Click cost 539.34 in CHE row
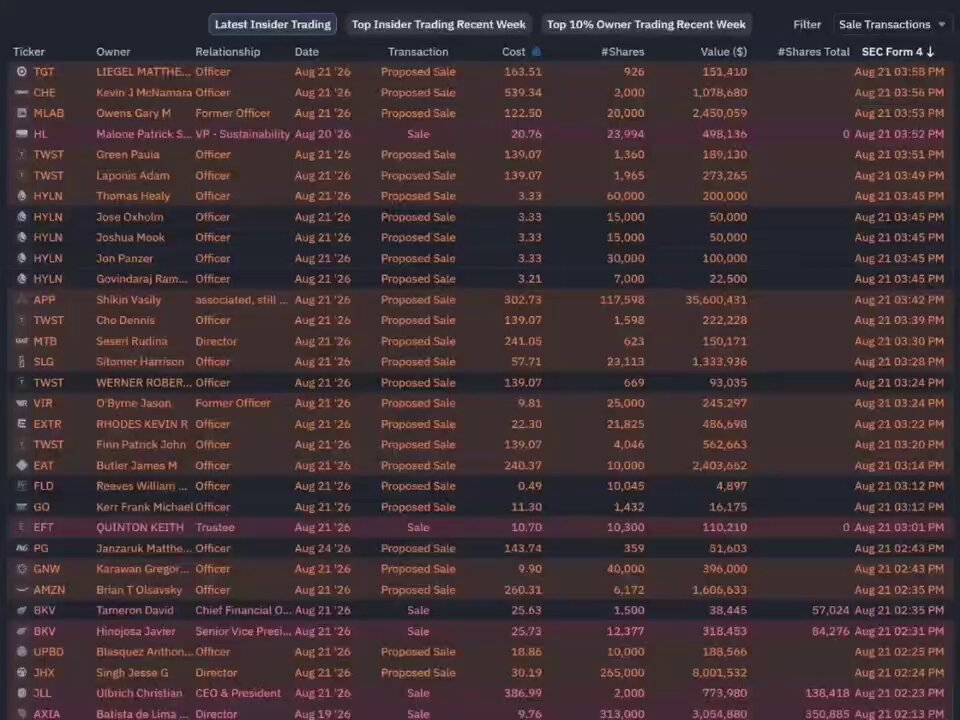The image size is (960, 720). click(x=523, y=92)
